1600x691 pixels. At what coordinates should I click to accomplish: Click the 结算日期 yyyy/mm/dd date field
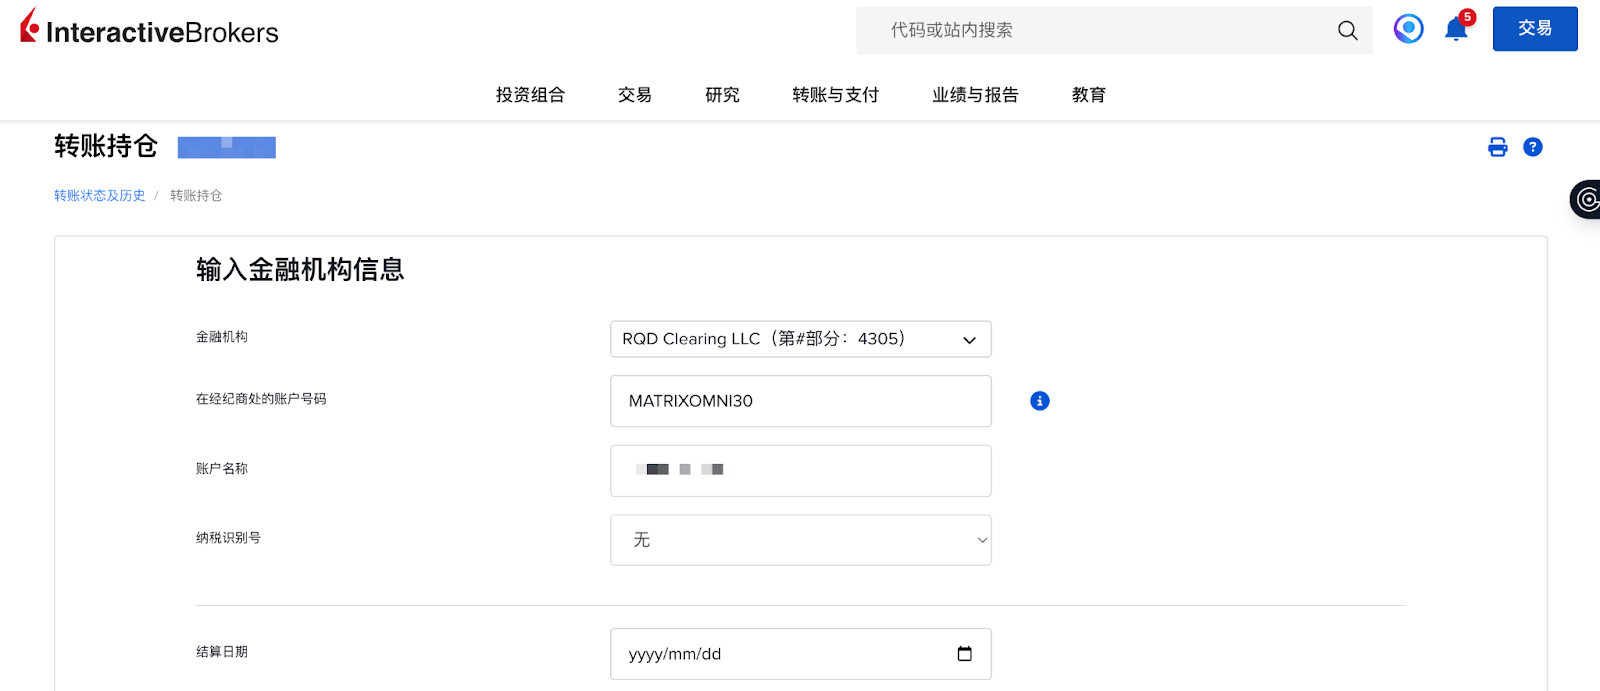tap(801, 654)
